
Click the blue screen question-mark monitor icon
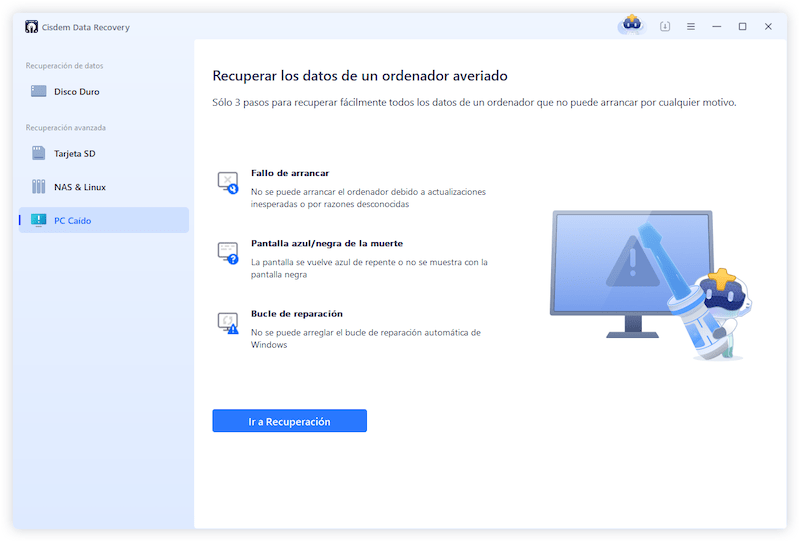228,252
